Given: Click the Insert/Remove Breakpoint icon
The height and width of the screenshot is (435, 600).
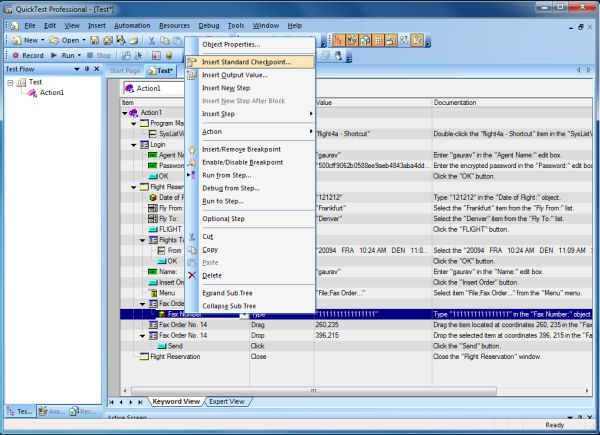Looking at the screenshot, I should 192,148.
